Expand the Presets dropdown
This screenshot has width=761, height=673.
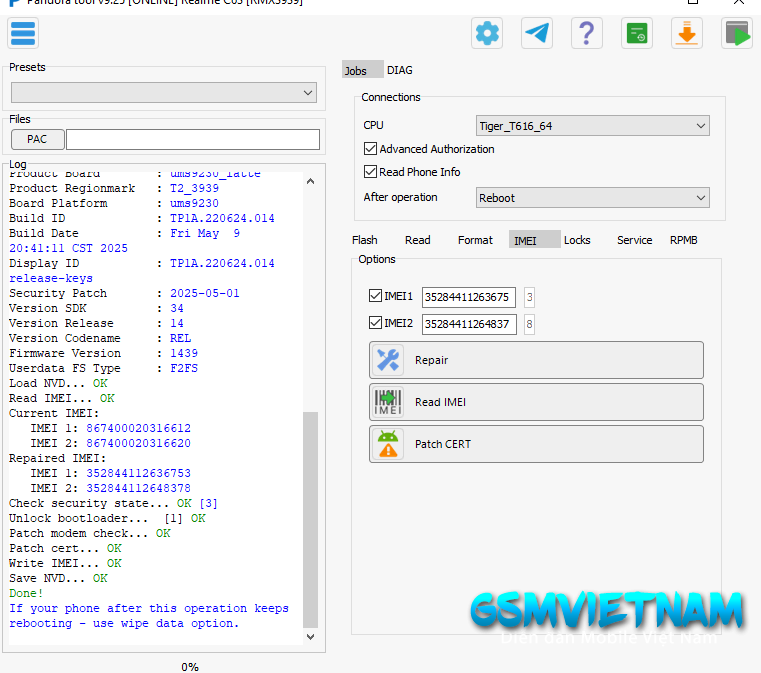point(164,93)
